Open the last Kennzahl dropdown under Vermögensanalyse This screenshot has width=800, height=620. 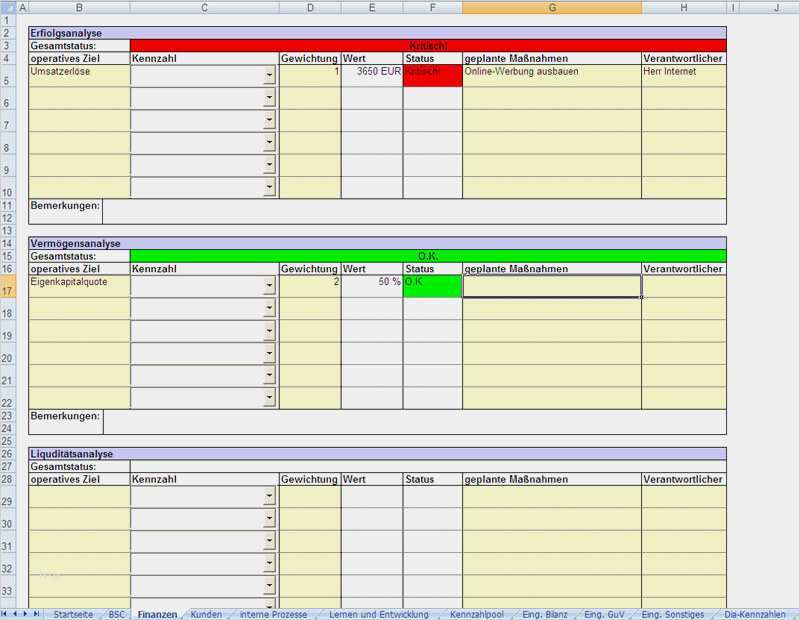[269, 396]
